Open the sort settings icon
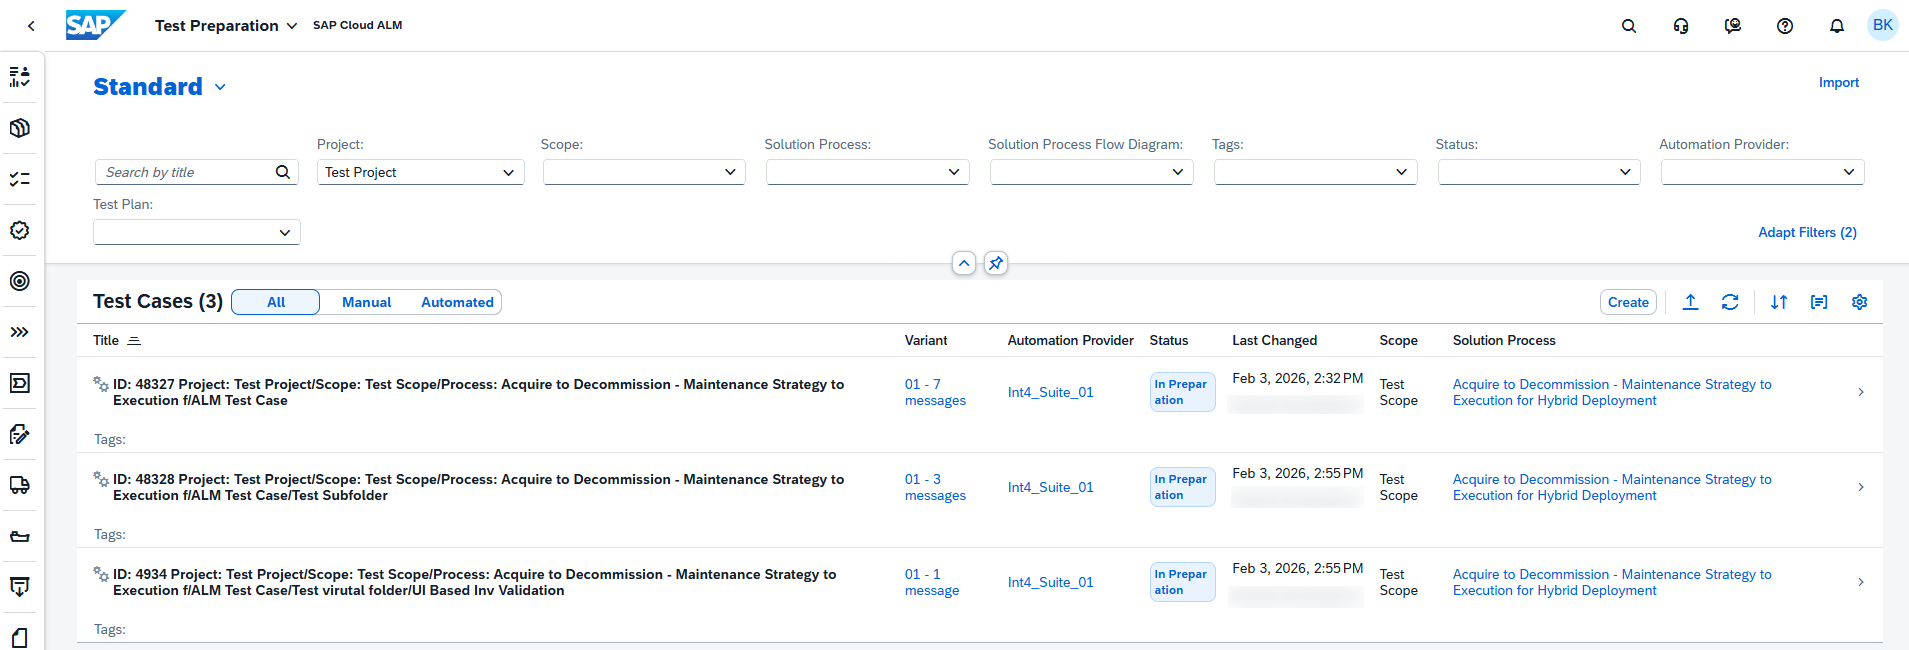1909x650 pixels. (x=1779, y=302)
